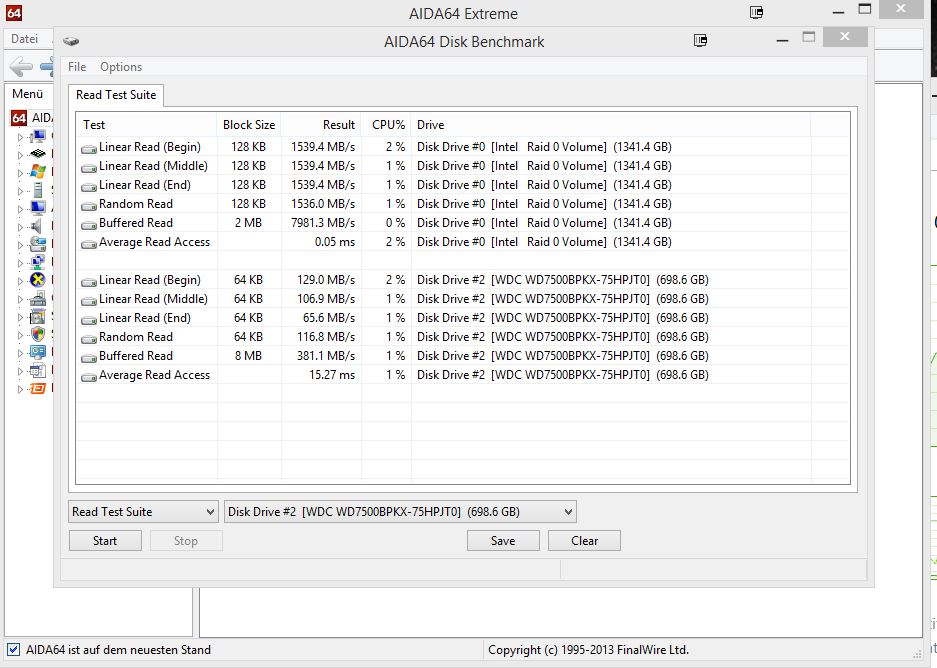This screenshot has height=668, width=937.
Task: Expand the Security shield node in the tree
Action: (x=20, y=335)
